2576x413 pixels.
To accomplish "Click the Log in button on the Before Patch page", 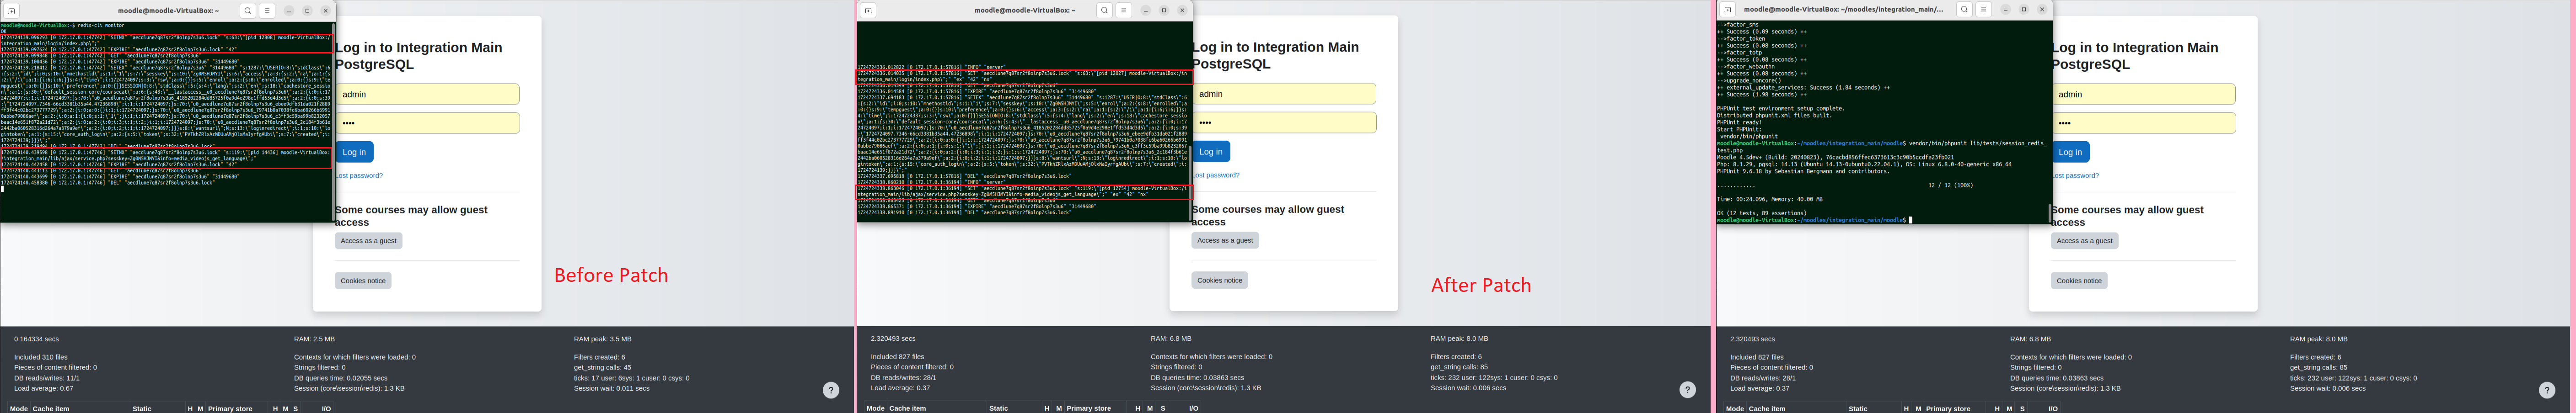I will 354,152.
